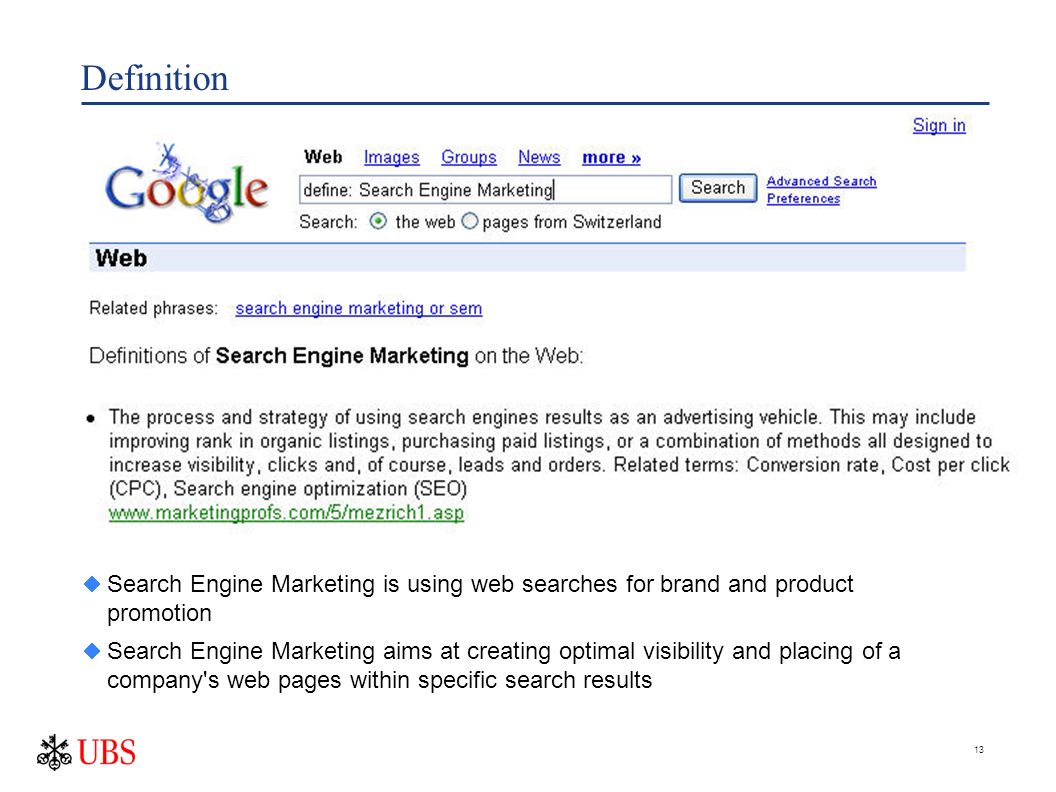Click the Google logo
Image resolution: width=1056 pixels, height=792 pixels.
[187, 183]
